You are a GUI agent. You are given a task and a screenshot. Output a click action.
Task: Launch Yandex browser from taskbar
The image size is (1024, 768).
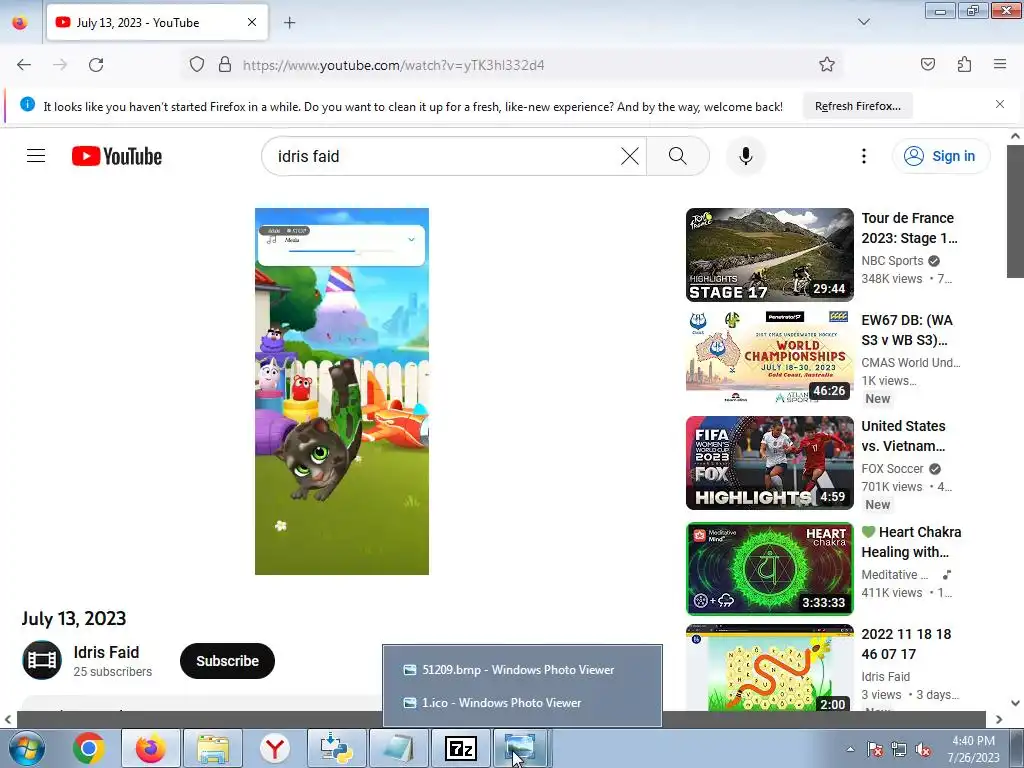(274, 748)
